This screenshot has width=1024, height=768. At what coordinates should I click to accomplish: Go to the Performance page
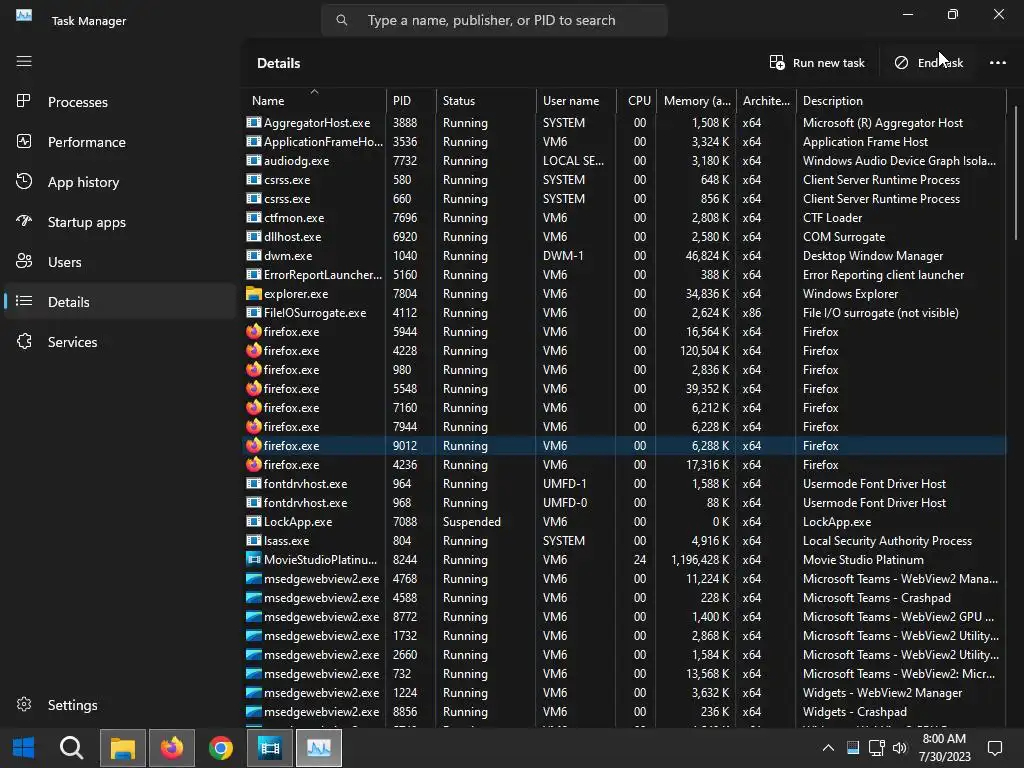click(x=120, y=142)
